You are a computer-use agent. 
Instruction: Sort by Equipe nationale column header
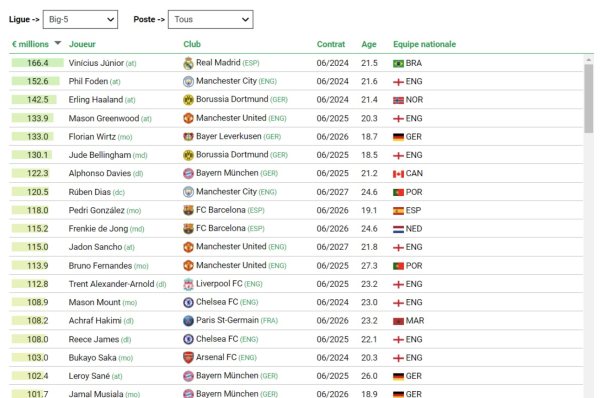tap(424, 44)
